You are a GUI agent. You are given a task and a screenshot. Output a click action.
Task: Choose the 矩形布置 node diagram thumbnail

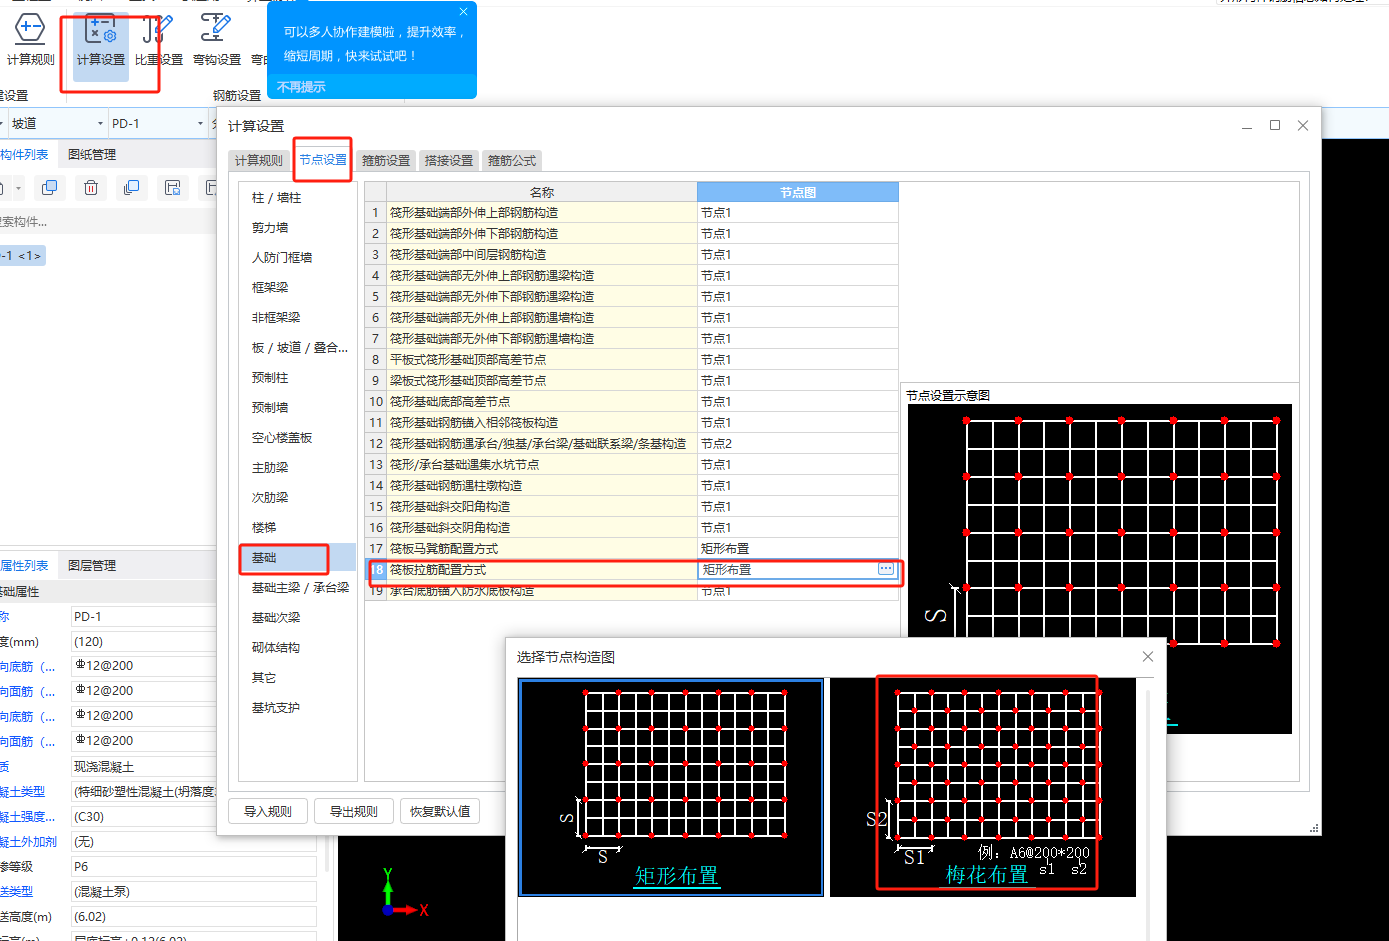click(671, 787)
